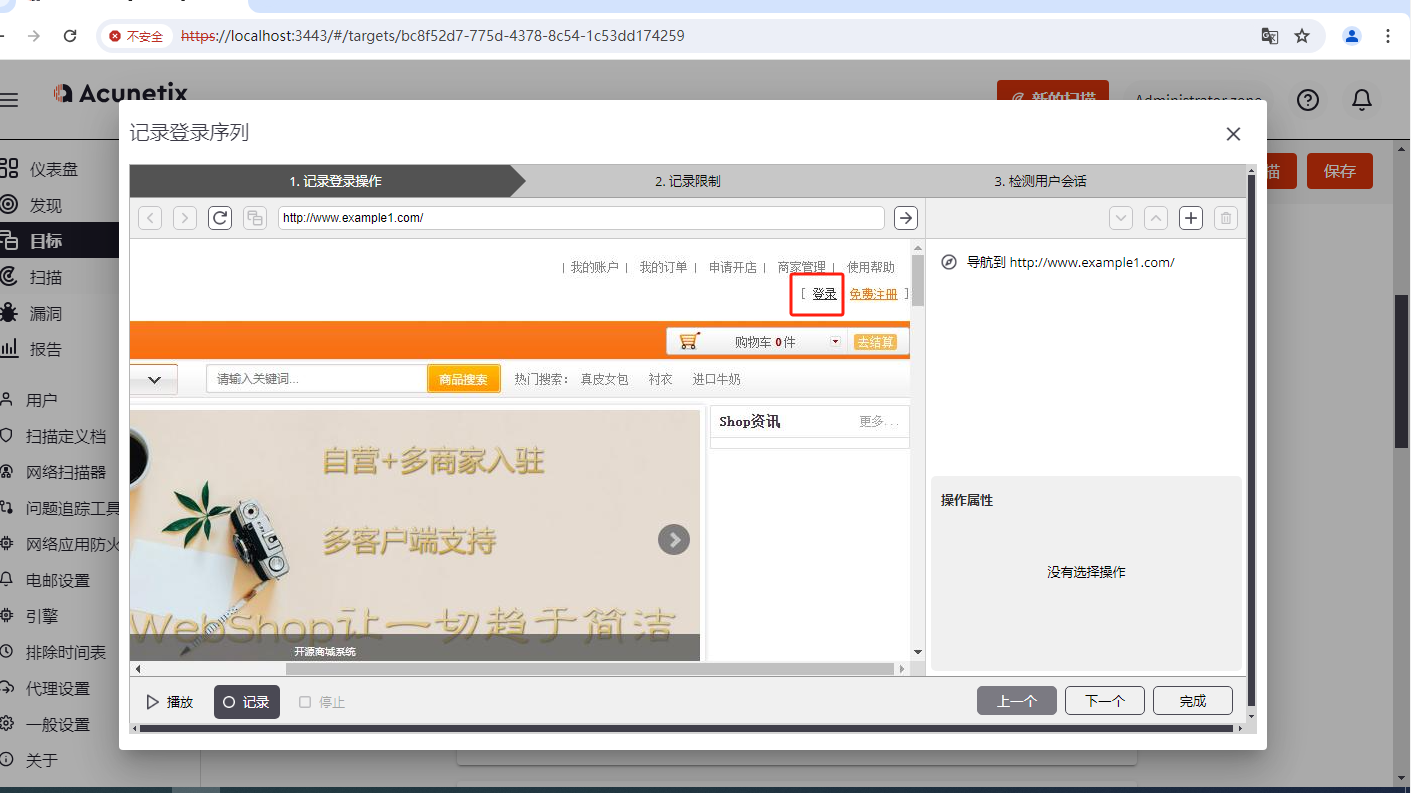This screenshot has width=1411, height=793.
Task: Open the help question-mark icon in Acunetix header
Action: [1308, 99]
